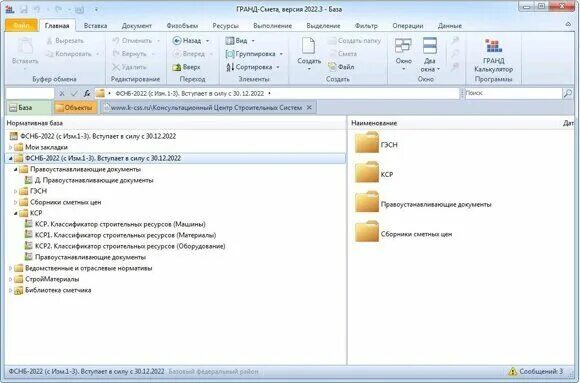
Task: Click the Вперед forward button
Action: [x=189, y=54]
